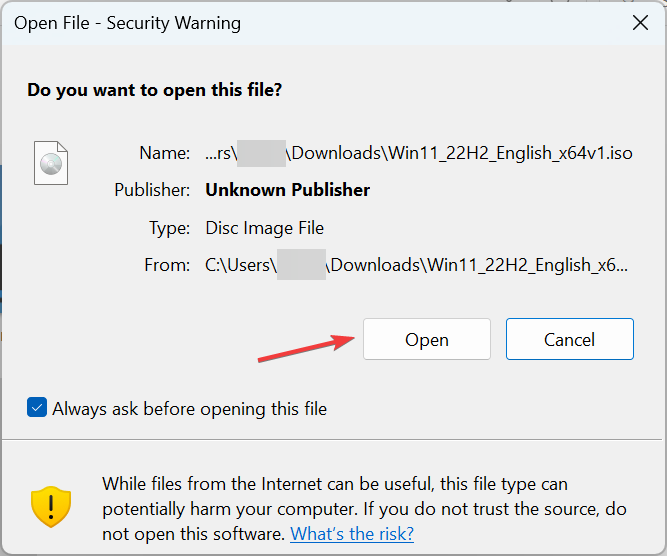Uncheck Always ask before opening this file
Viewport: 667px width, 556px height.
pyautogui.click(x=37, y=408)
